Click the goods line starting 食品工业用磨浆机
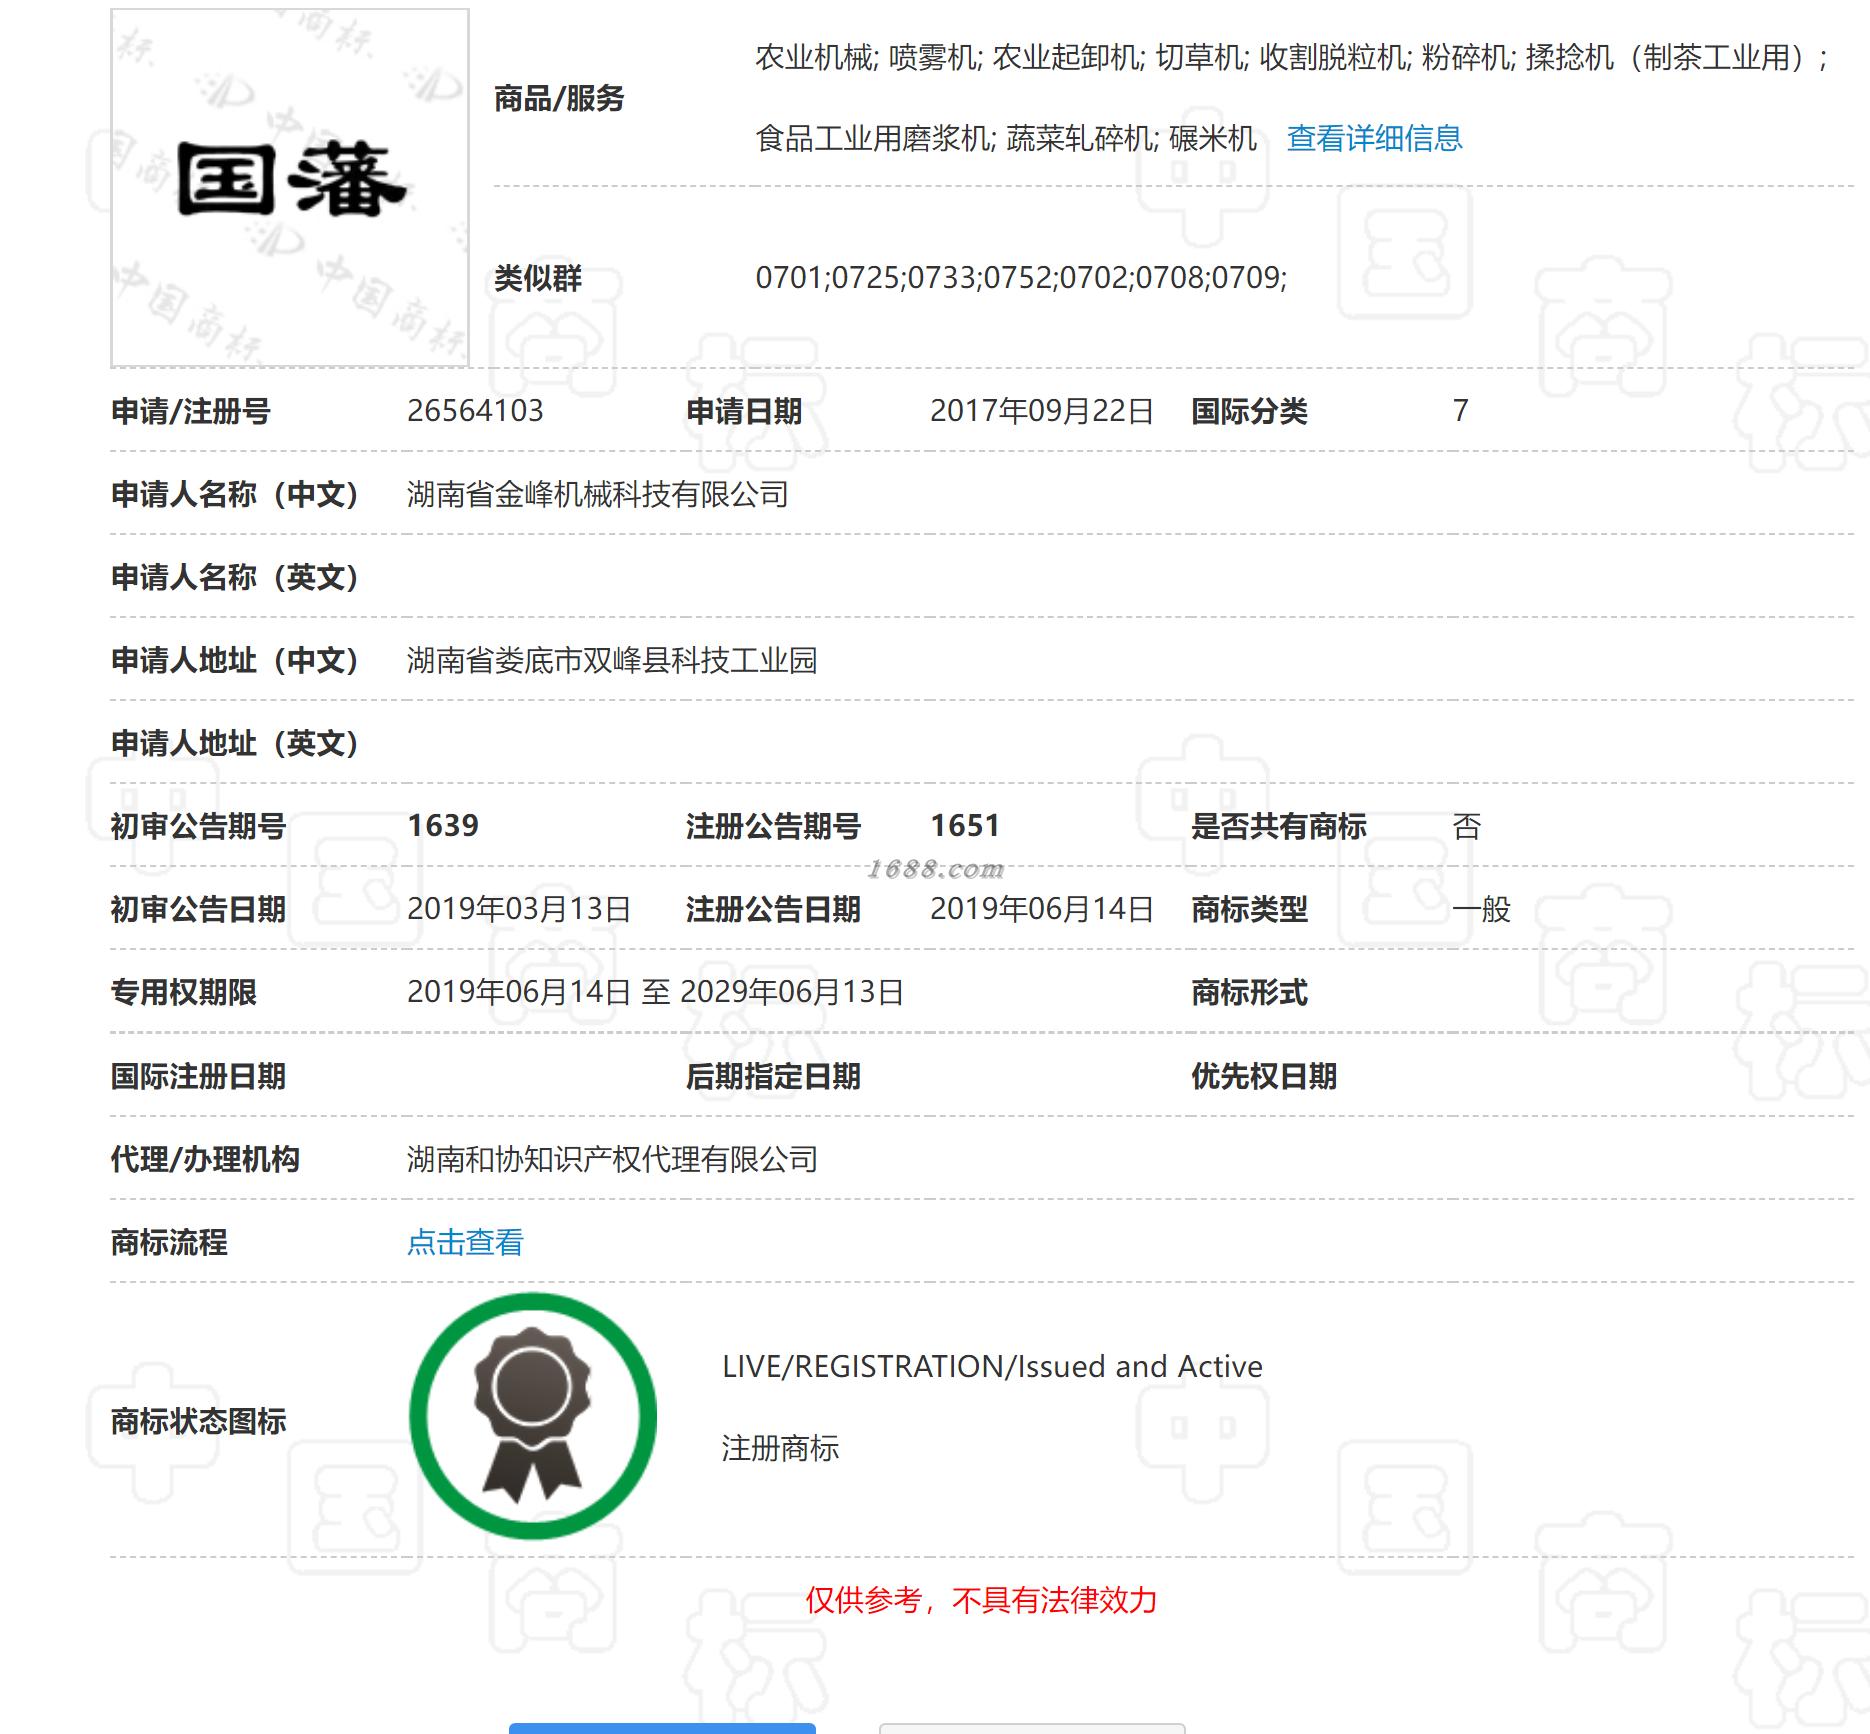This screenshot has width=1870, height=1734. [1006, 138]
